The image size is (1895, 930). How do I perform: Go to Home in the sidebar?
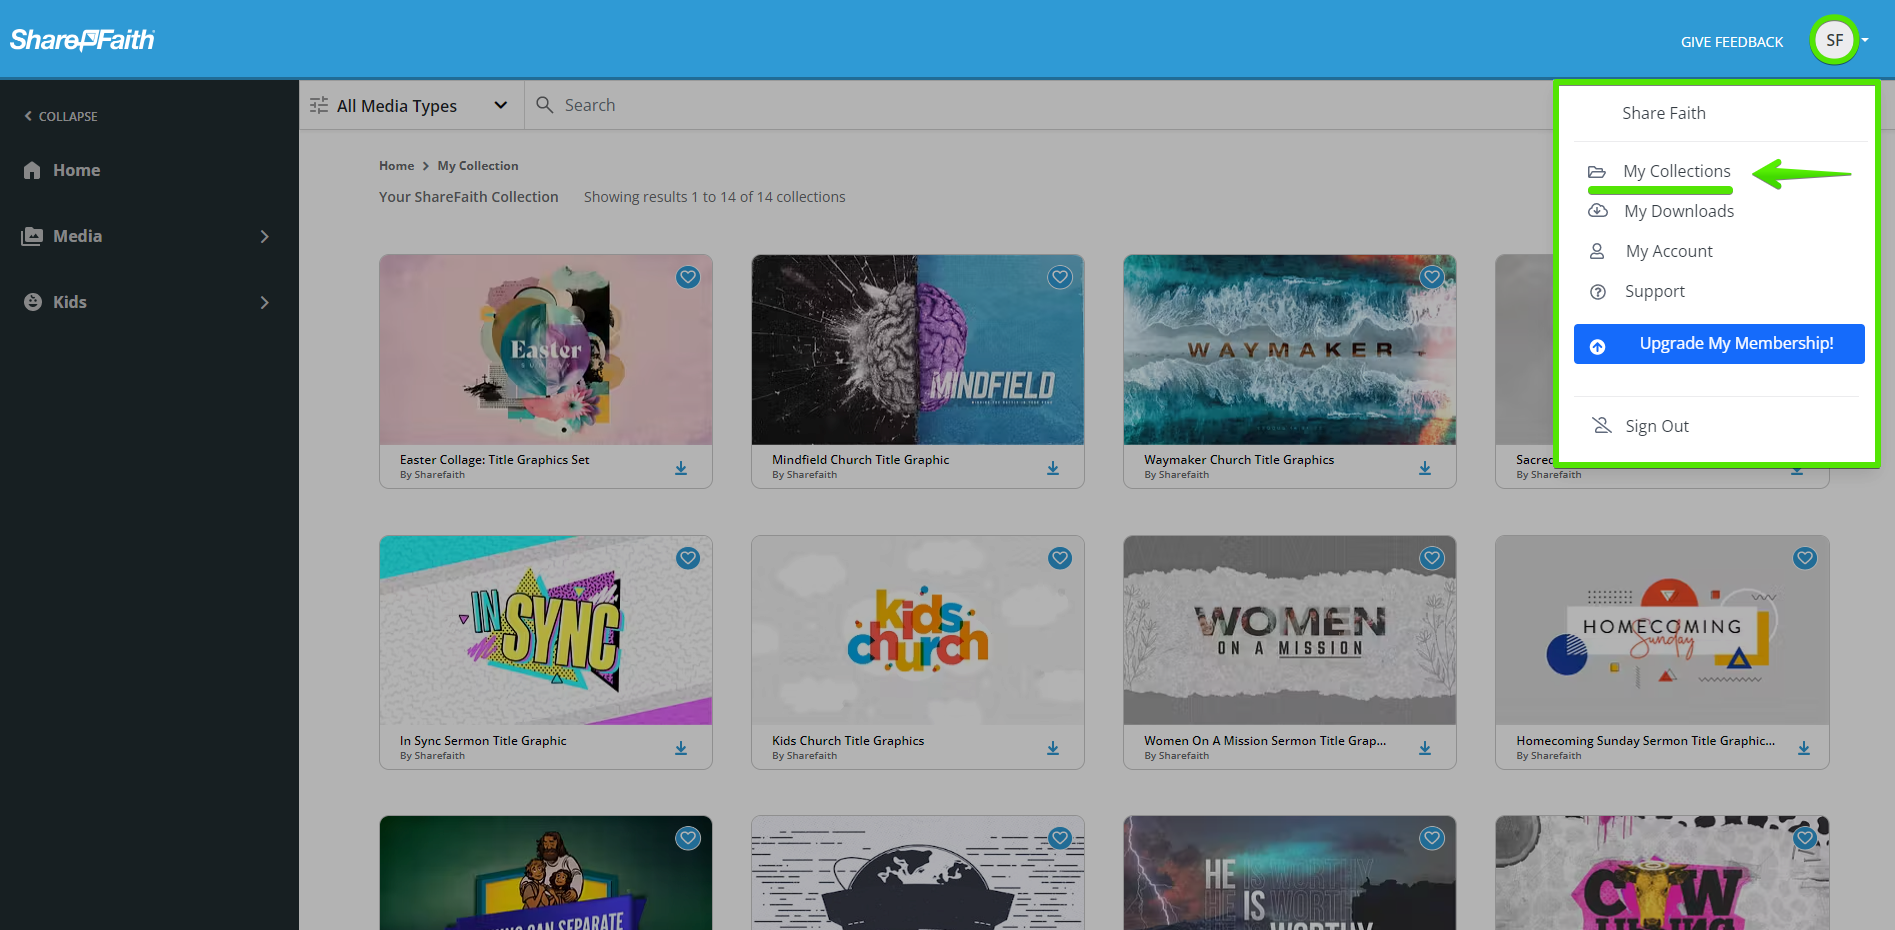point(76,170)
